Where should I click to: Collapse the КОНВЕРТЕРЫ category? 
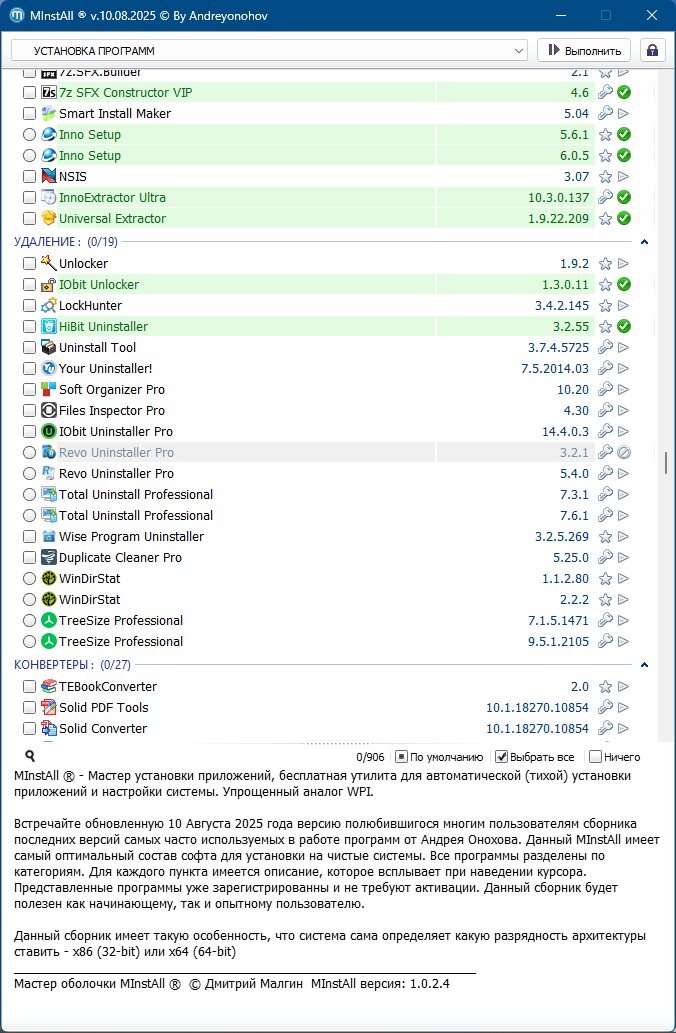click(x=644, y=665)
